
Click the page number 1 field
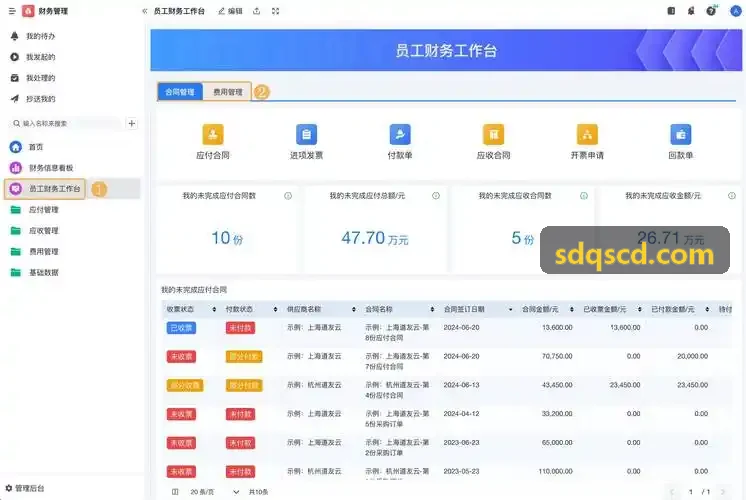[690, 492]
